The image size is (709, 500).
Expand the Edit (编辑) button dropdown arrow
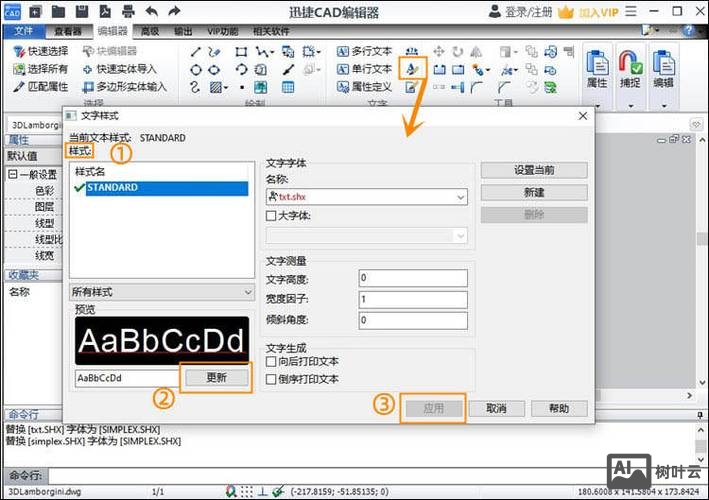(663, 106)
